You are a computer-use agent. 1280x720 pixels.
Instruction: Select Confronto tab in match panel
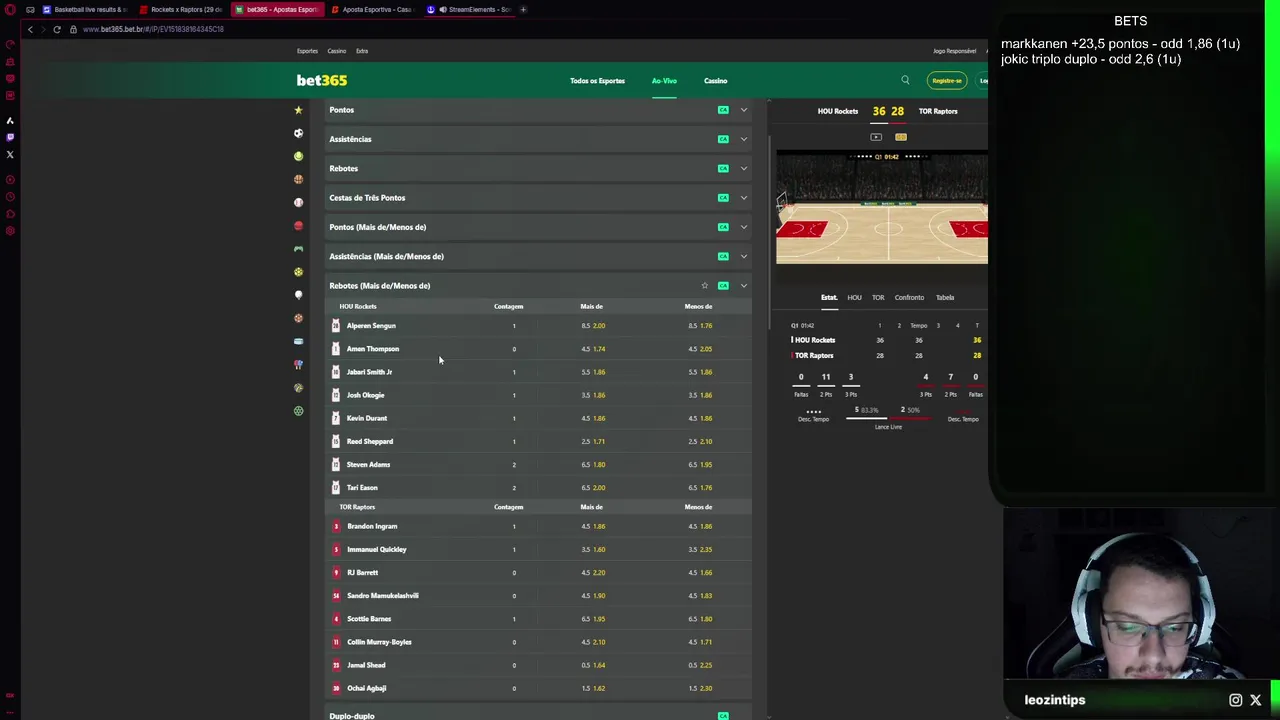[x=909, y=297]
